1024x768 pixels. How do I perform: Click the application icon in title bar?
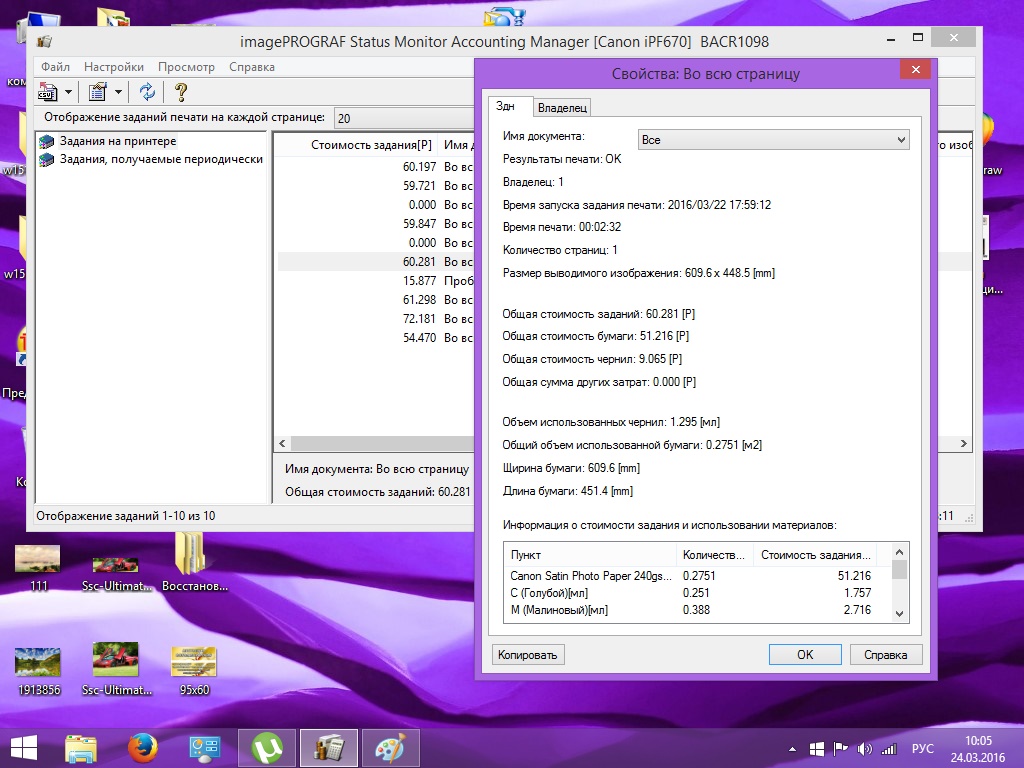[44, 41]
